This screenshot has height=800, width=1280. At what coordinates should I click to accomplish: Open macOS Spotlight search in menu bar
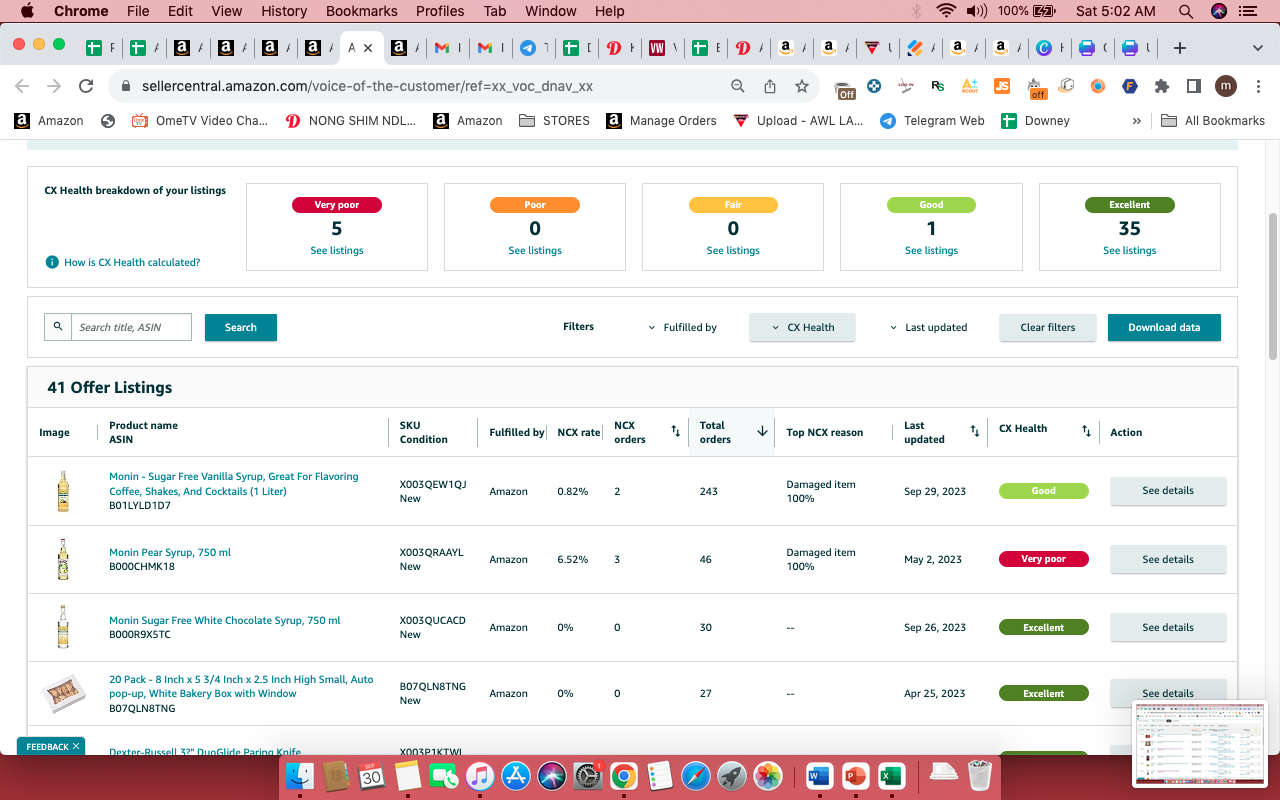1186,11
